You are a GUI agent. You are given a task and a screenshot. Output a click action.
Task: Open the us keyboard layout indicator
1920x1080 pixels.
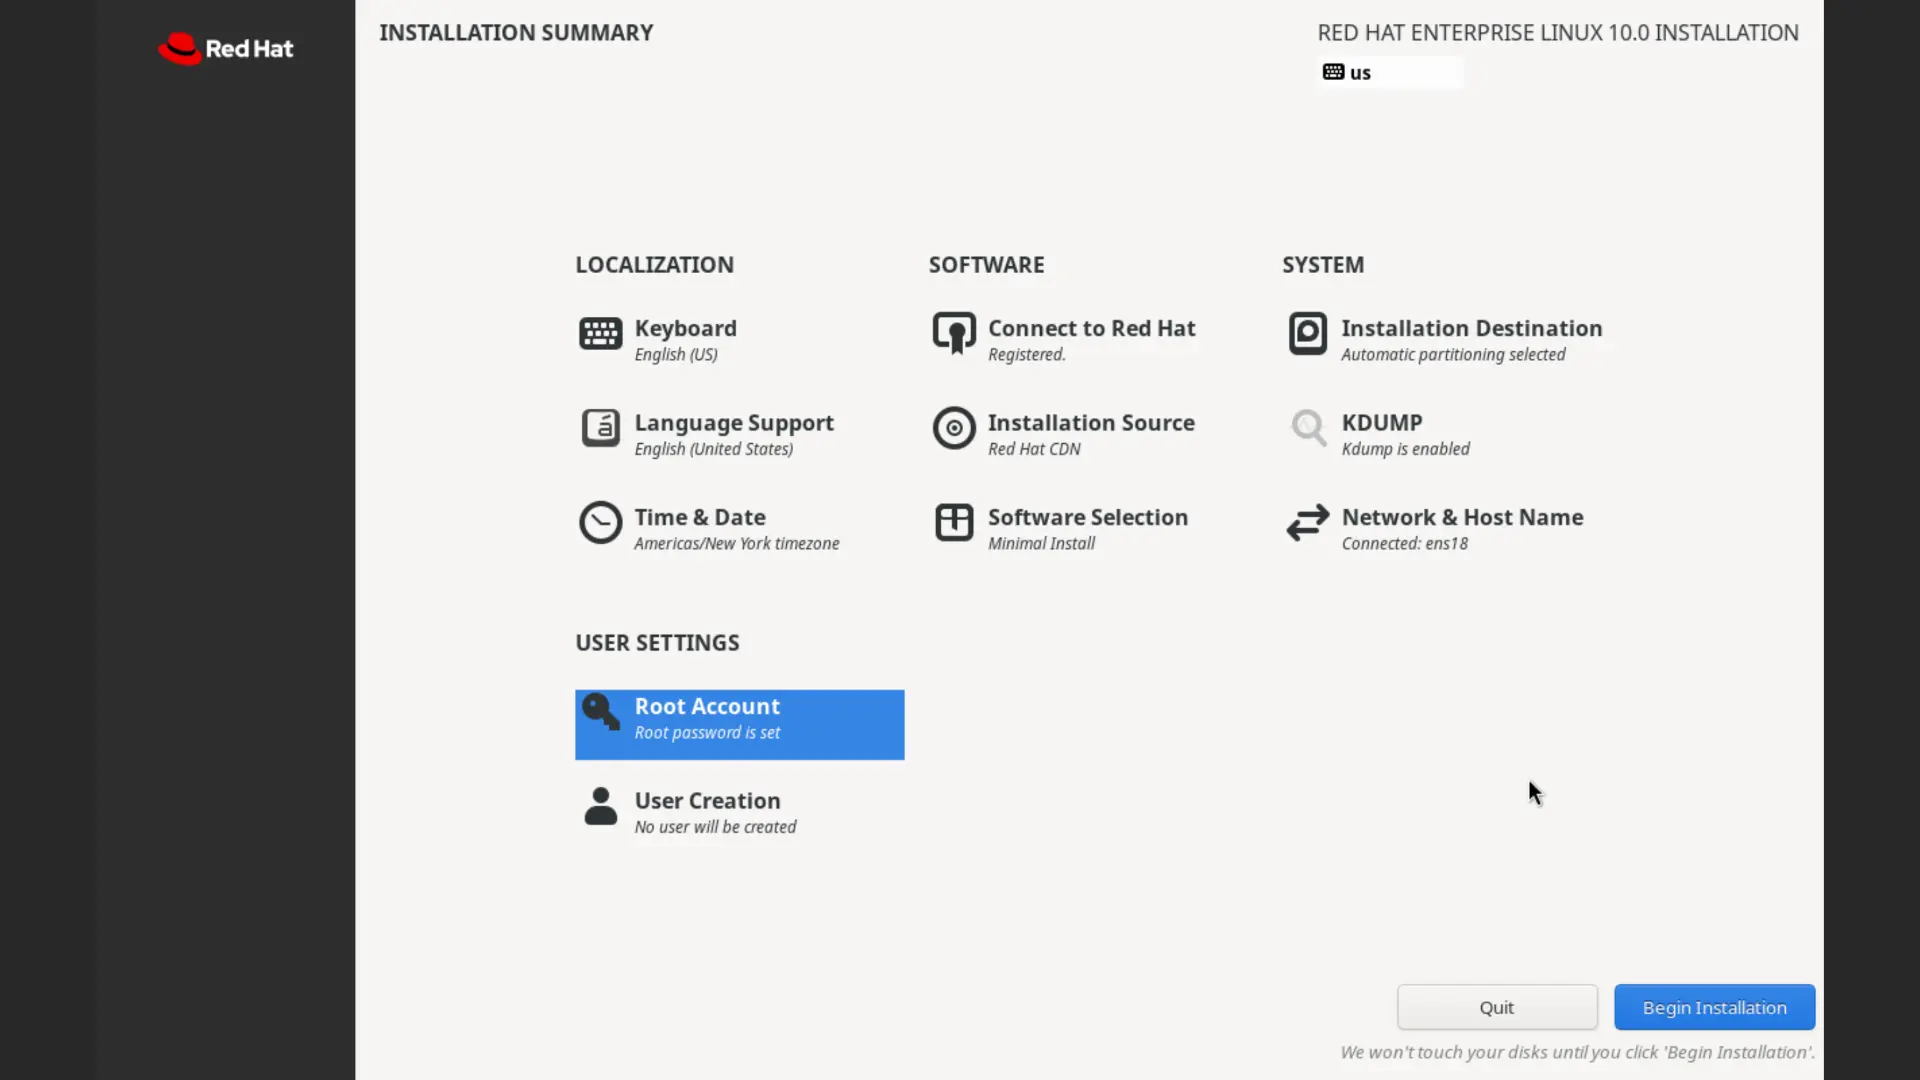click(1390, 73)
